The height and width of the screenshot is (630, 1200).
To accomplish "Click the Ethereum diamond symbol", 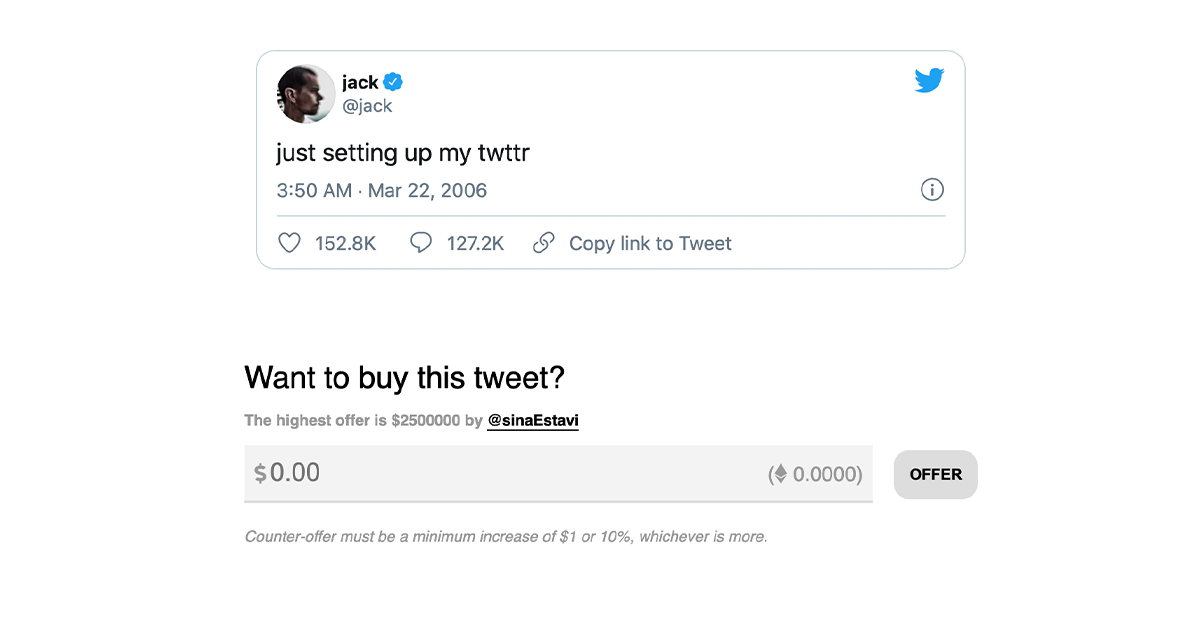I will coord(778,474).
